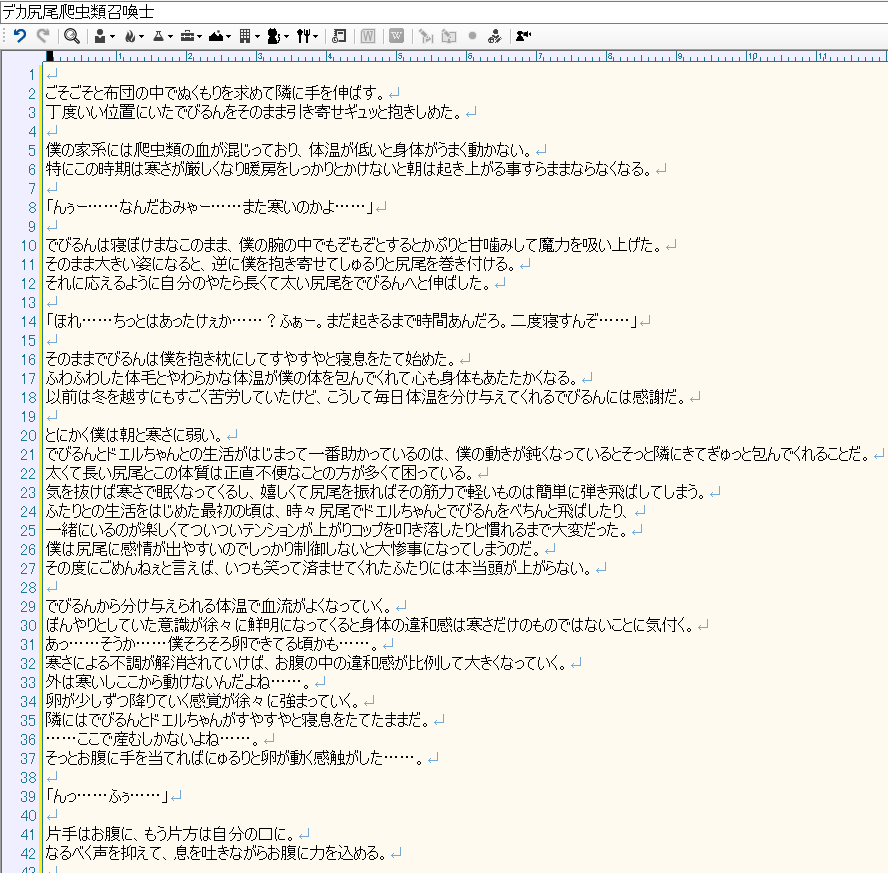The width and height of the screenshot is (888, 873).
Task: Click the grey record dot icon
Action: [472, 36]
